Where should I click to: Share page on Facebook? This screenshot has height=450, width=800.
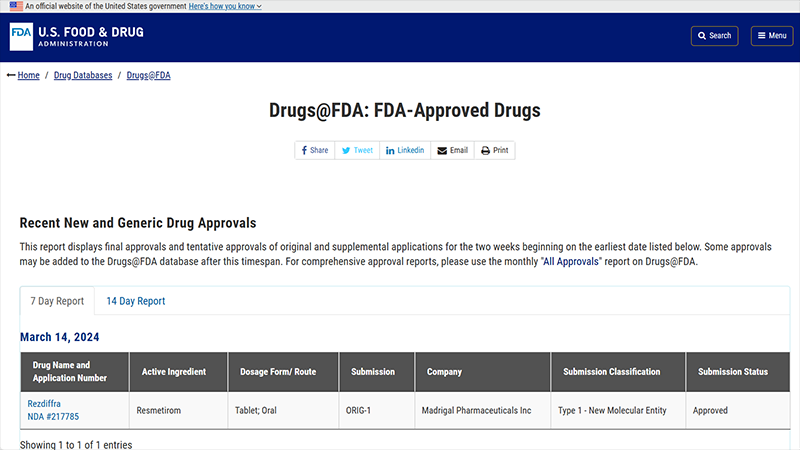(x=314, y=150)
